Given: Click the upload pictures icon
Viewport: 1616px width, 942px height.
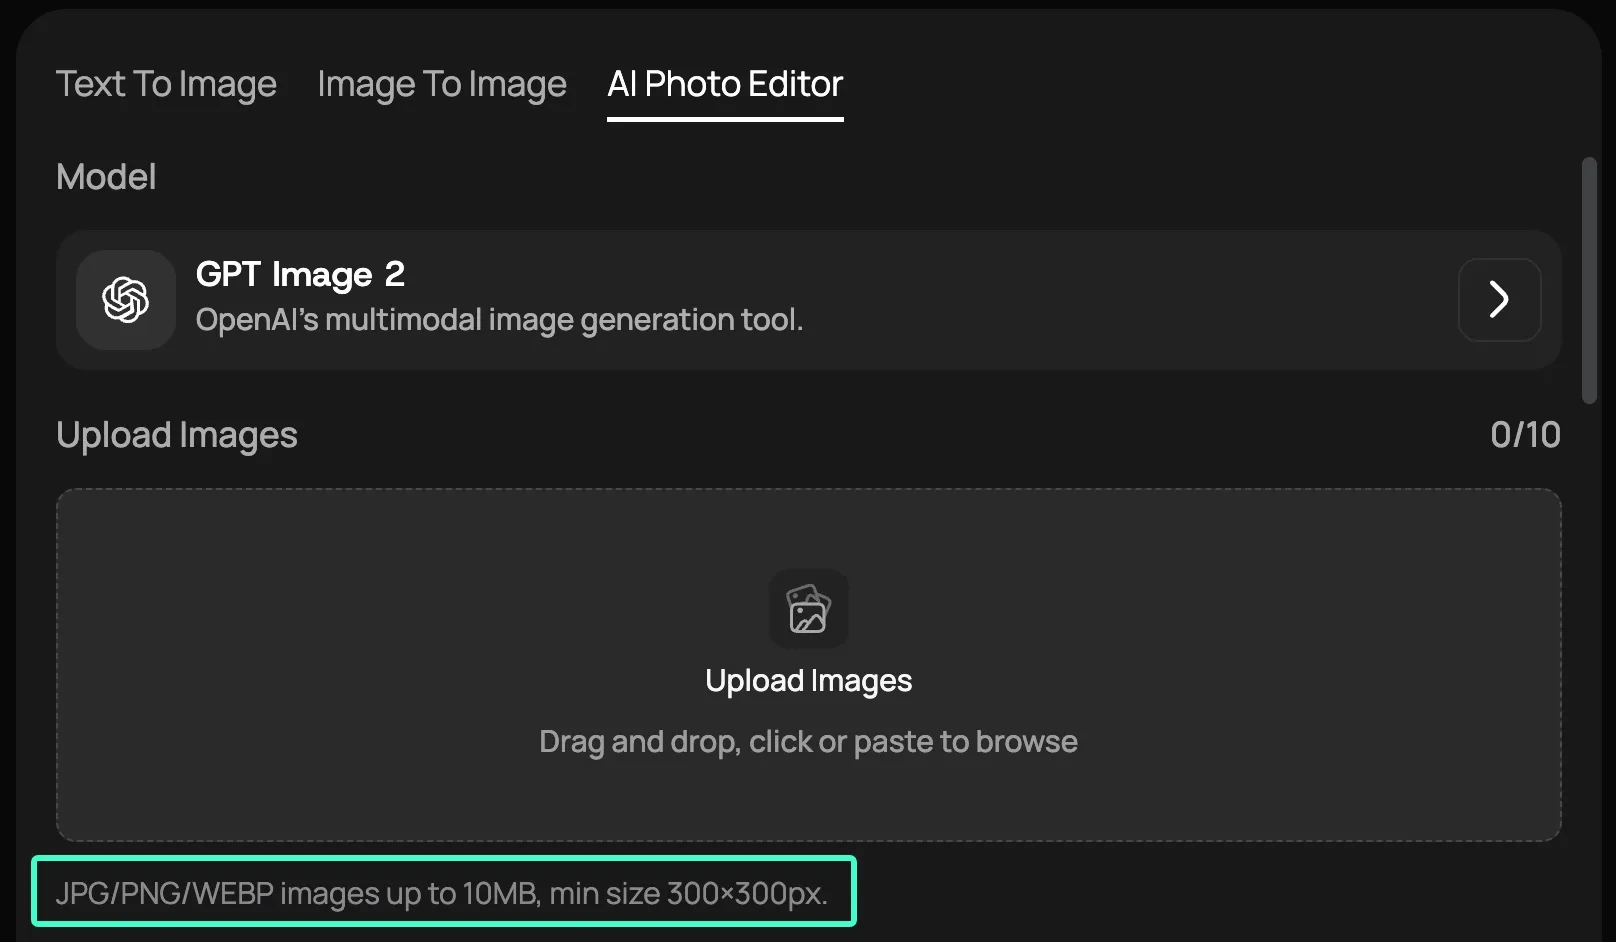Looking at the screenshot, I should click(808, 609).
